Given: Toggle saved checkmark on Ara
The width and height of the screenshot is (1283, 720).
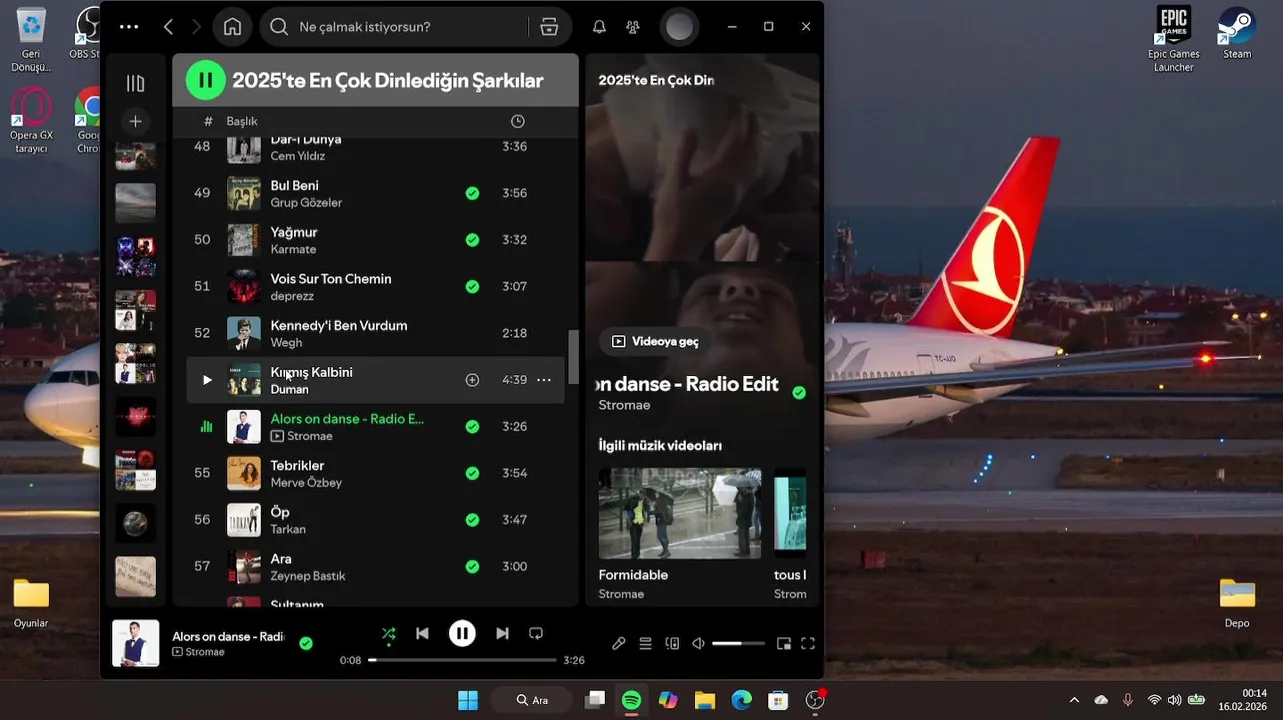Looking at the screenshot, I should pos(472,566).
